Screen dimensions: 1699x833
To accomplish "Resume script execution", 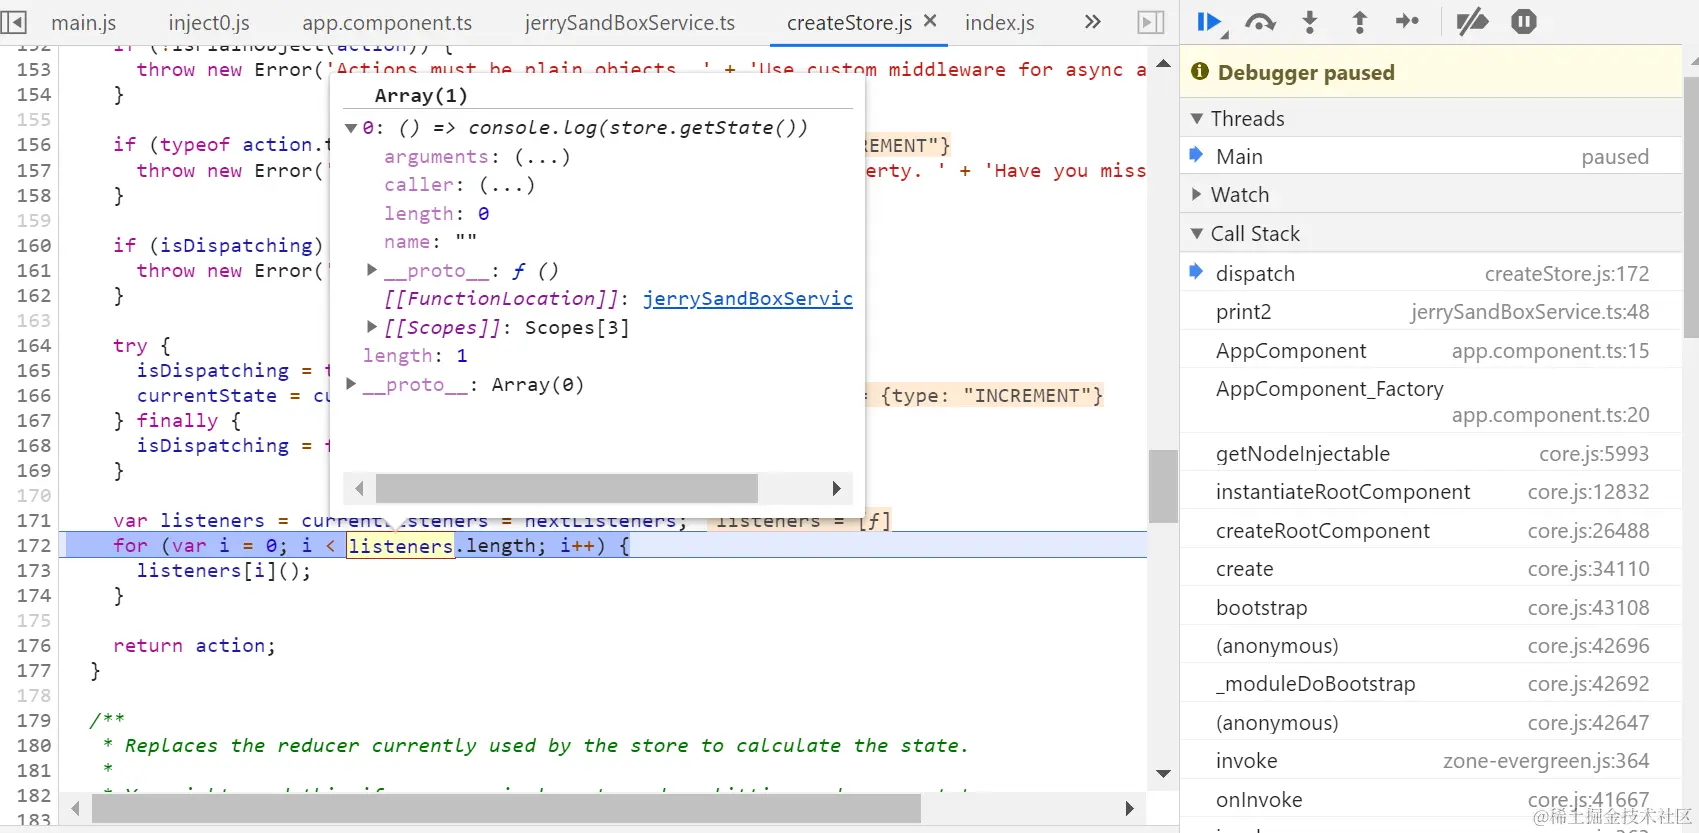I will click(1211, 22).
